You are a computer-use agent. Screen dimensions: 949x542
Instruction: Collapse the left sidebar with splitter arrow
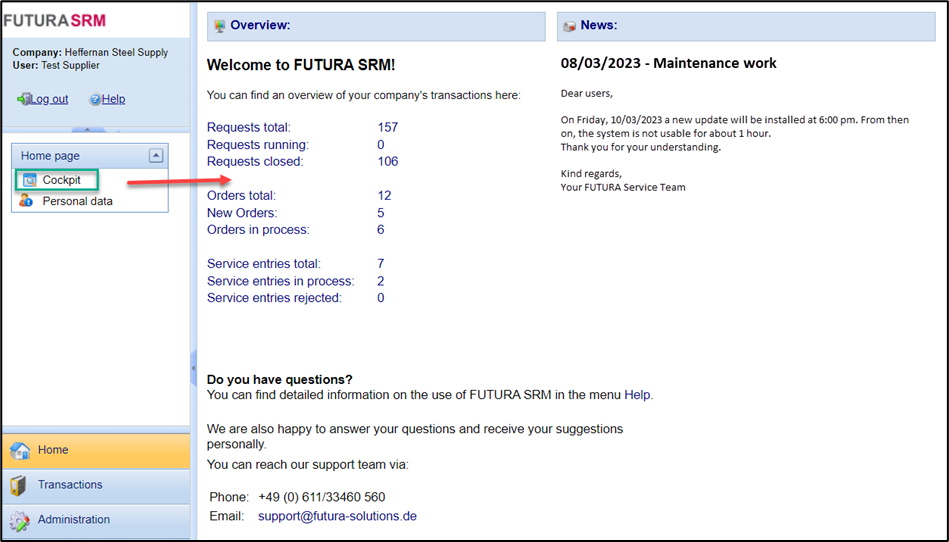[193, 369]
